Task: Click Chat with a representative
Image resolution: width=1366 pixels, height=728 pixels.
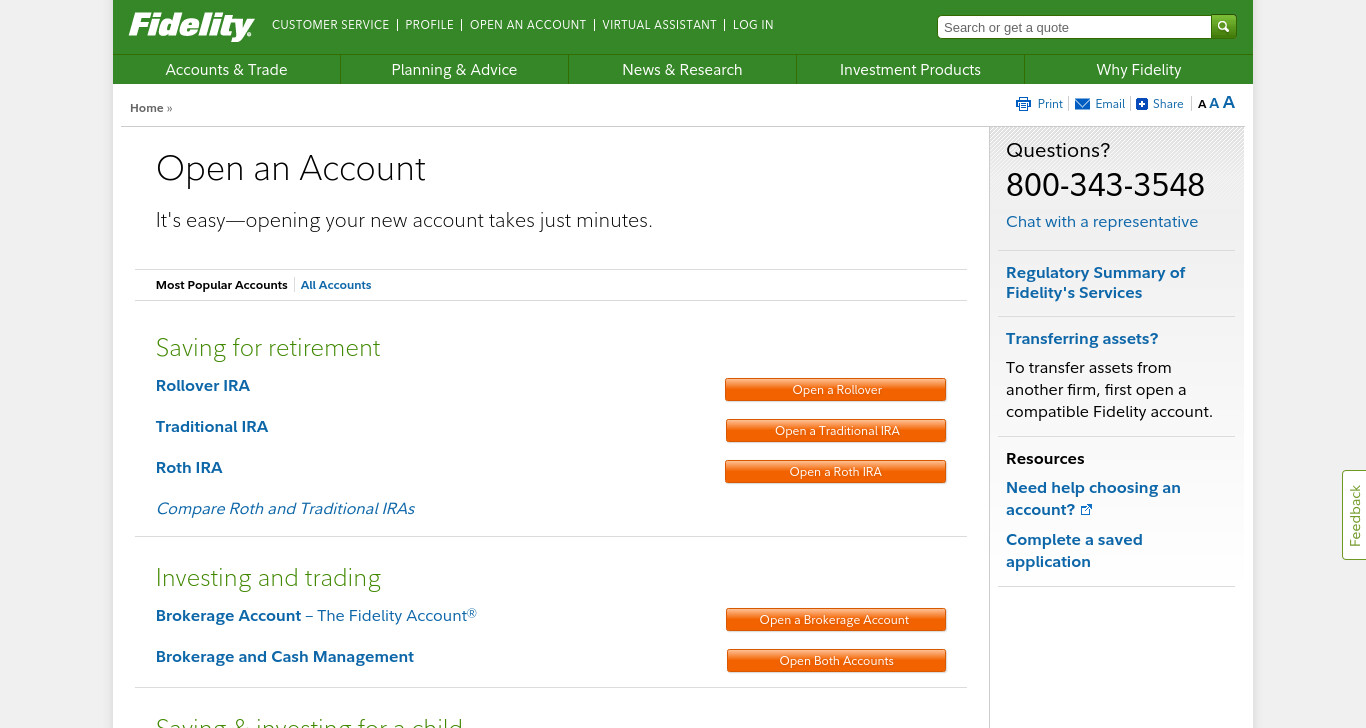Action: click(1102, 222)
